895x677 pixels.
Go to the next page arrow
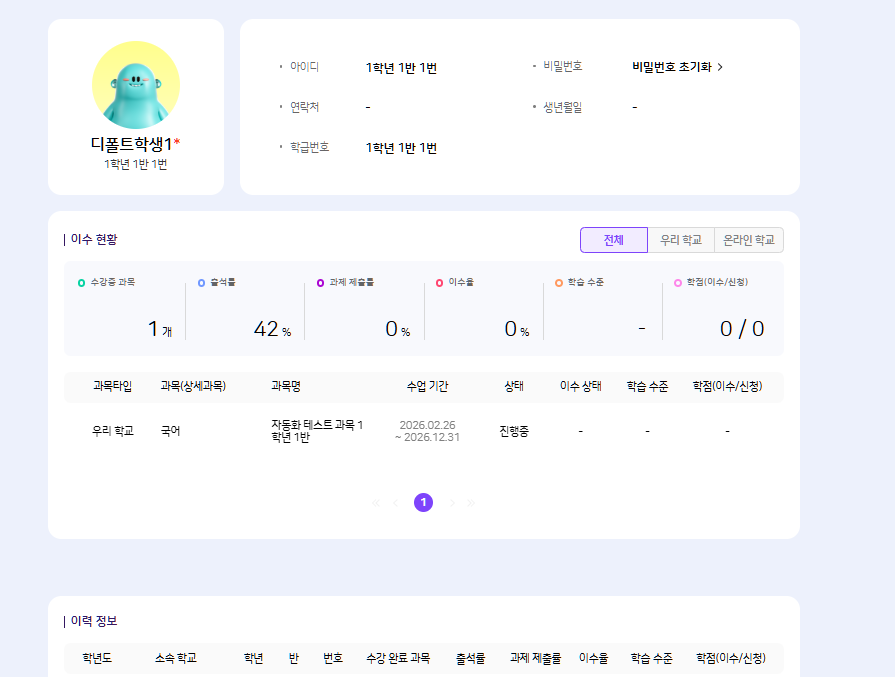click(x=452, y=502)
